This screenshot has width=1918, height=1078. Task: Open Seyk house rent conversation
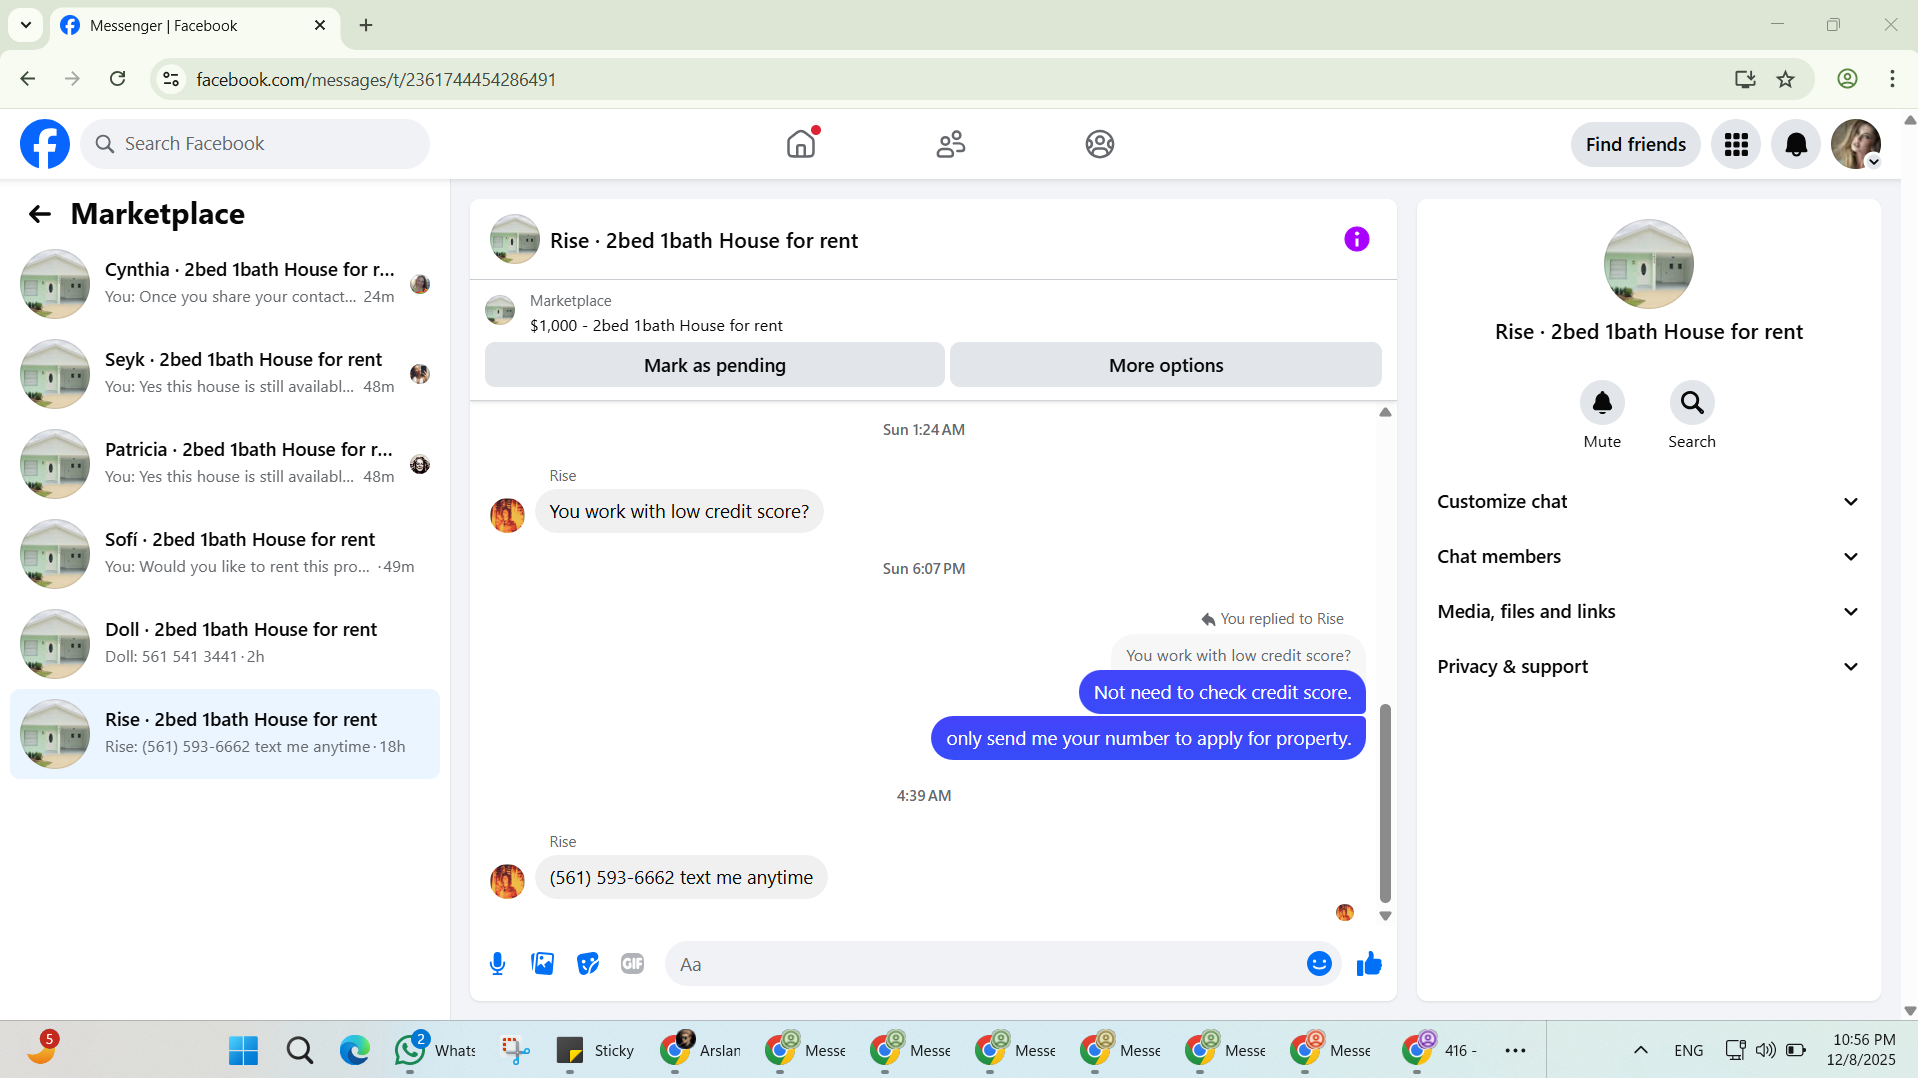225,374
